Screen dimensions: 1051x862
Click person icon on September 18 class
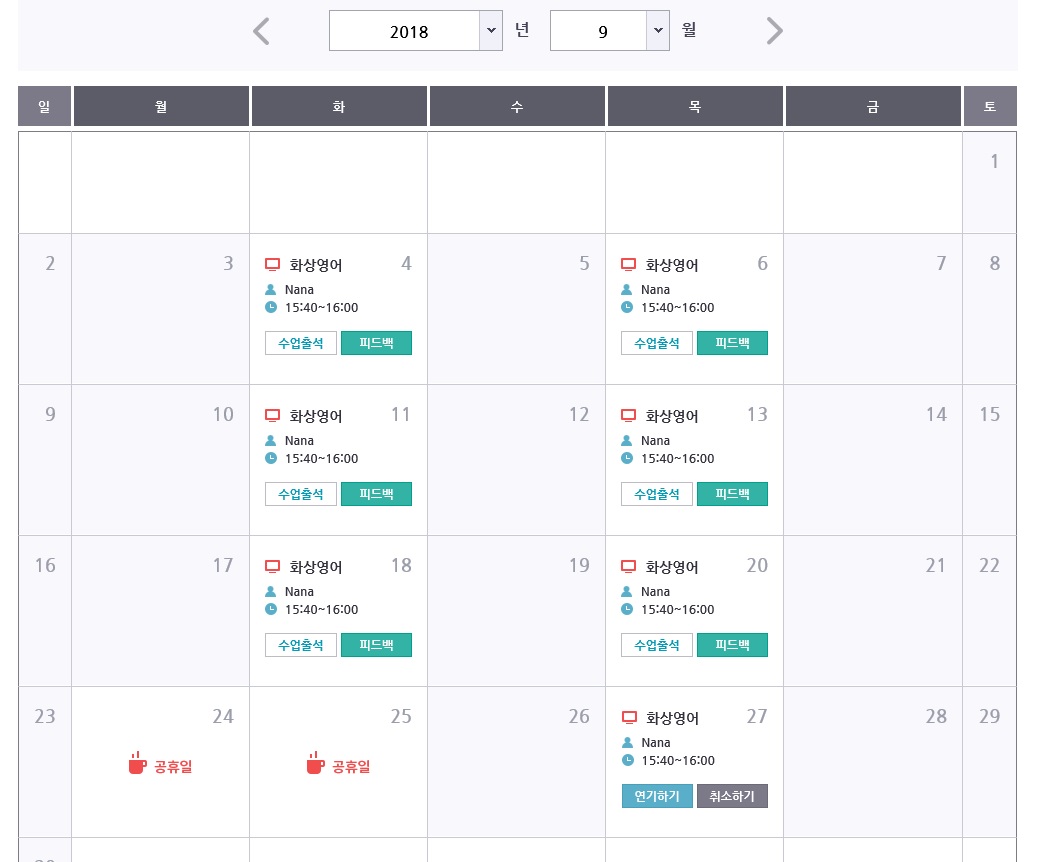(271, 592)
